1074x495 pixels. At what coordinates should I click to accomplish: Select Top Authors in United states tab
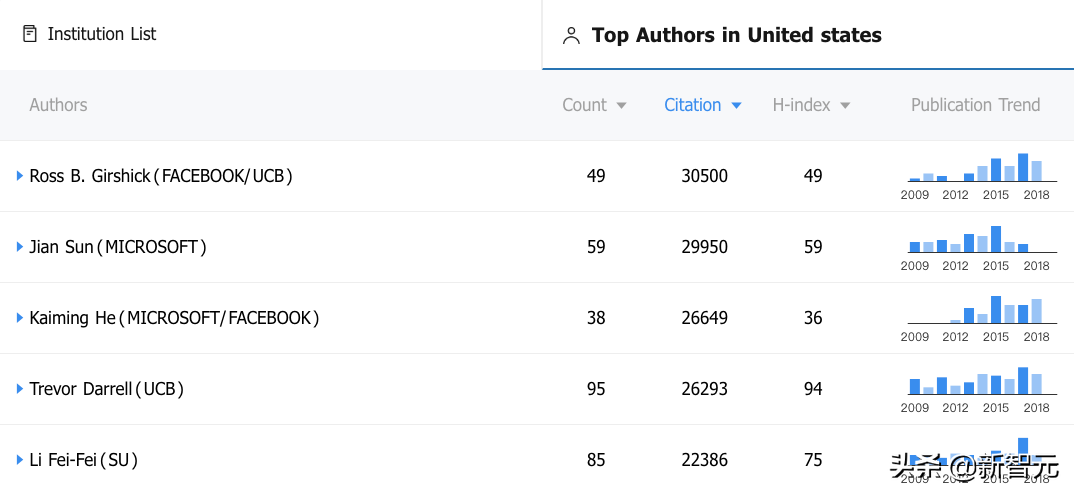point(736,35)
